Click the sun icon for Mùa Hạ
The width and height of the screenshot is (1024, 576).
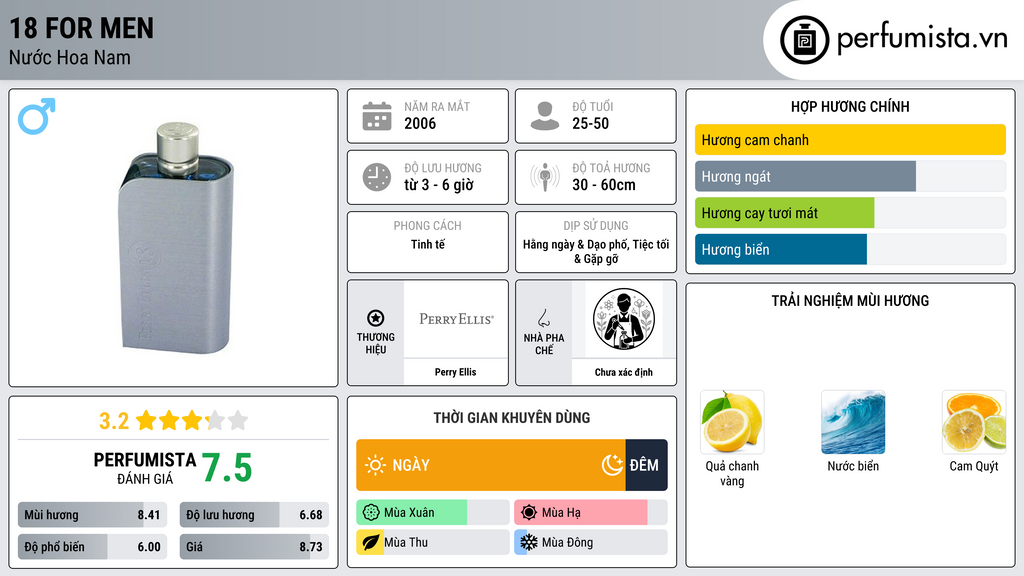(x=529, y=513)
